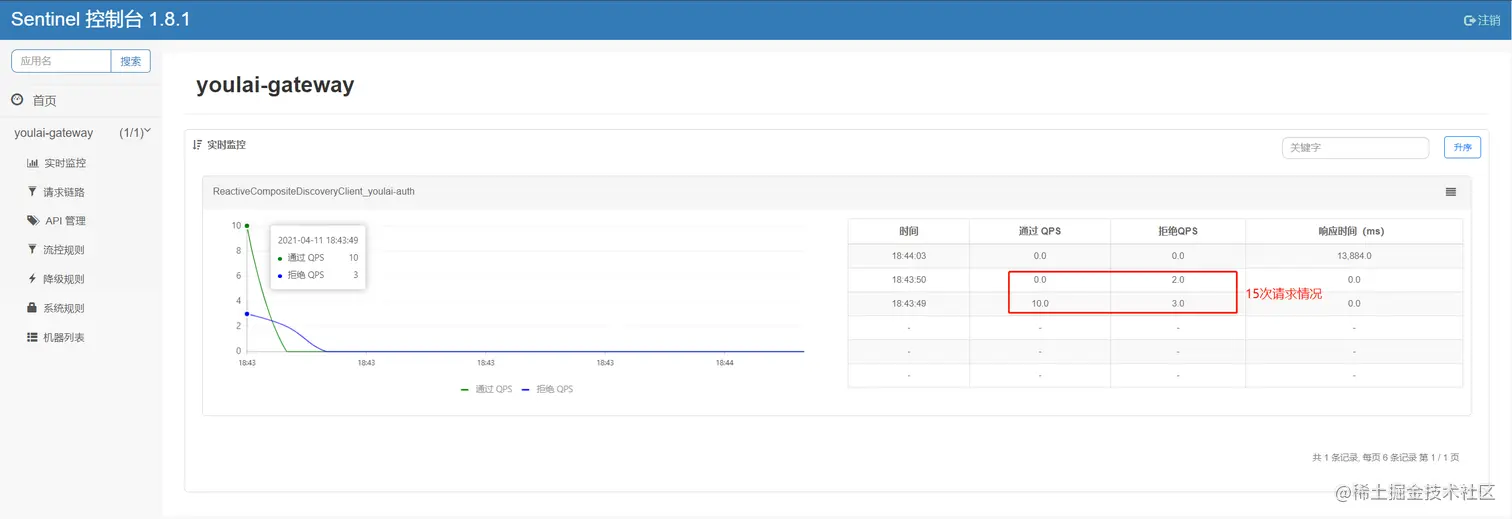Click the hamburger menu icon of the resource panel
1512x519 pixels.
pos(1451,191)
